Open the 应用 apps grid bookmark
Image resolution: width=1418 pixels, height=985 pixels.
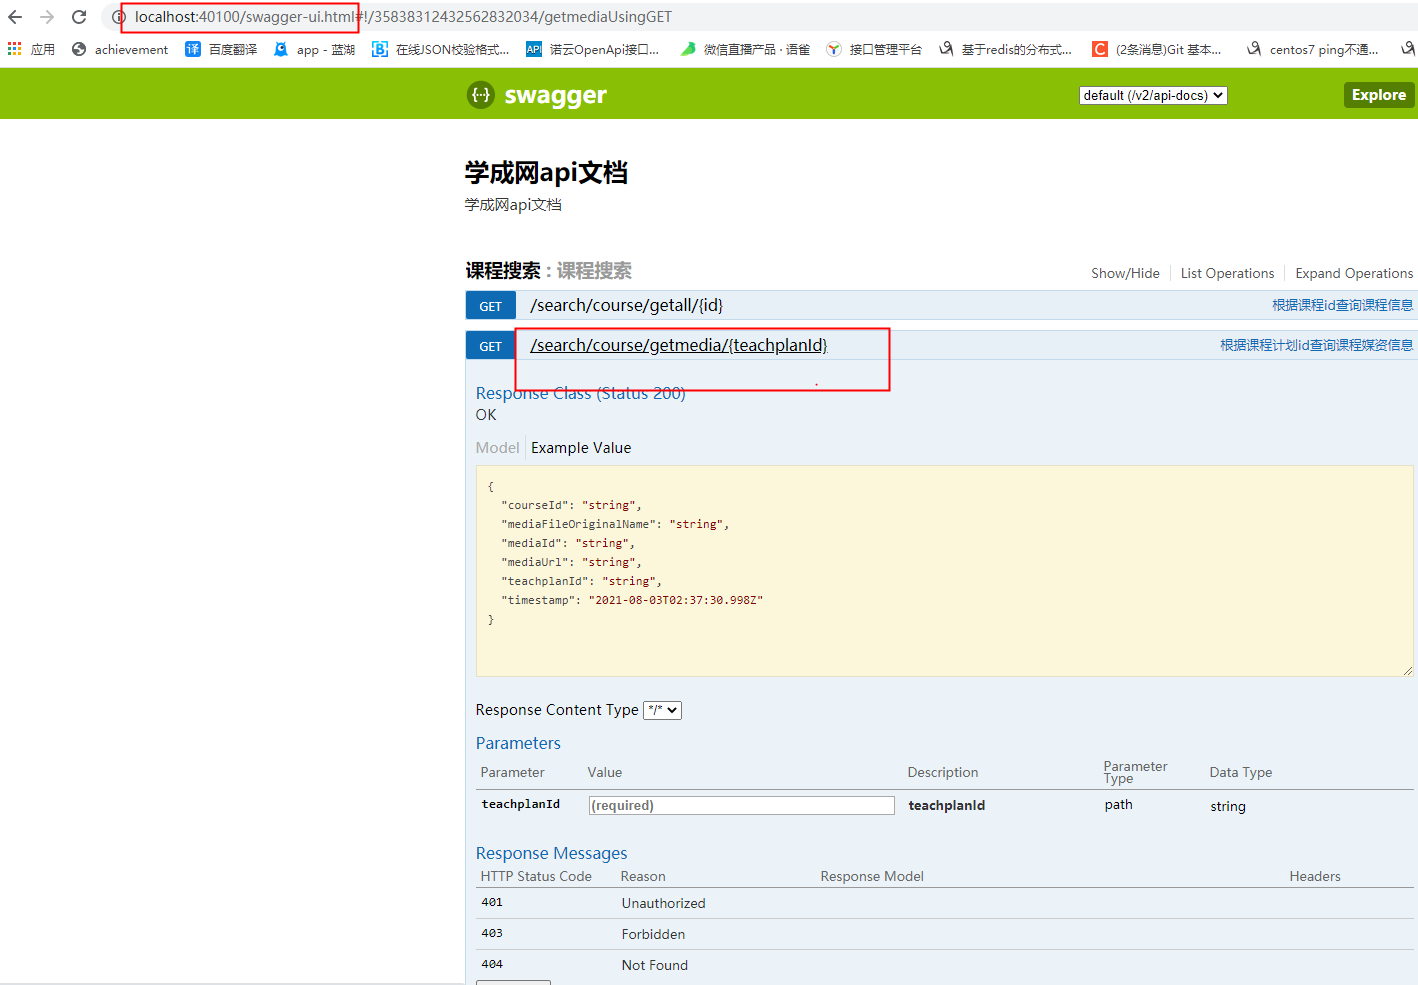(31, 49)
